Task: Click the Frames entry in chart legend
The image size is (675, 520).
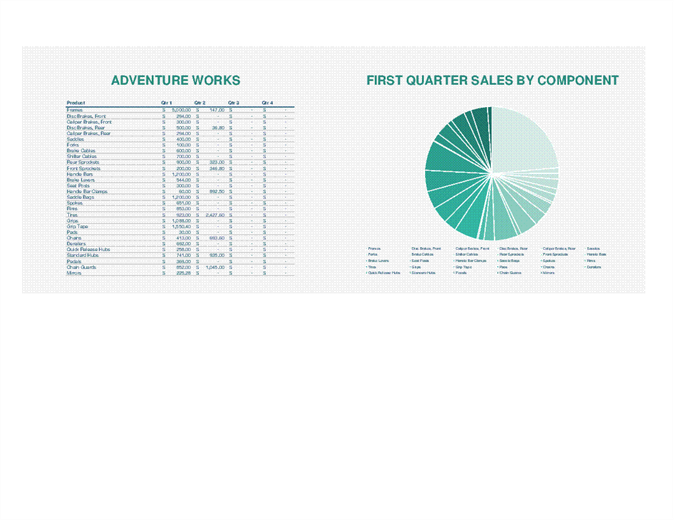Action: click(x=374, y=248)
